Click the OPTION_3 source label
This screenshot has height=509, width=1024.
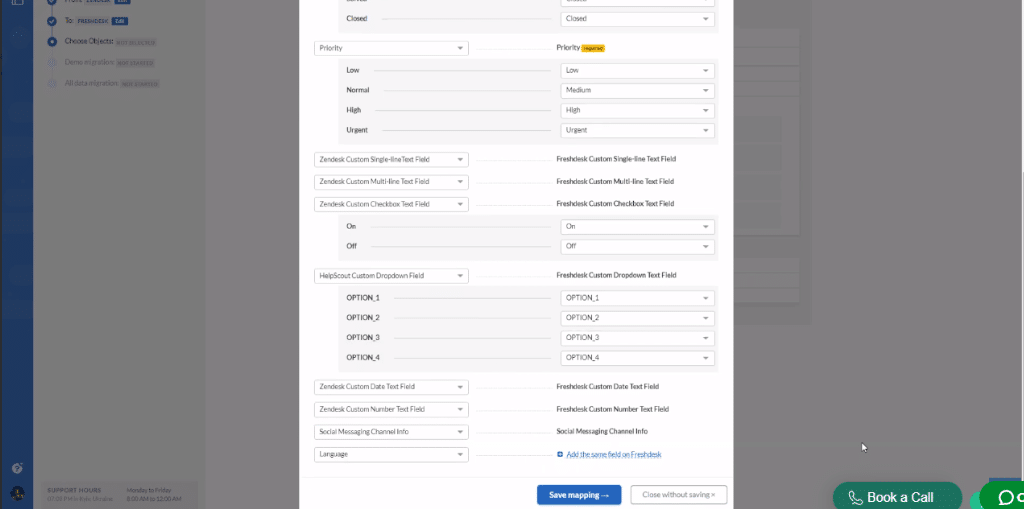point(362,338)
